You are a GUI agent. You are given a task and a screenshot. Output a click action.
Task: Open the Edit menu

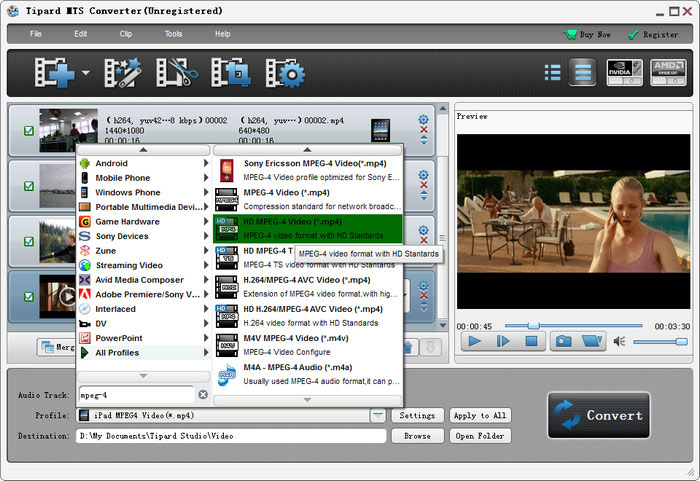[x=81, y=34]
